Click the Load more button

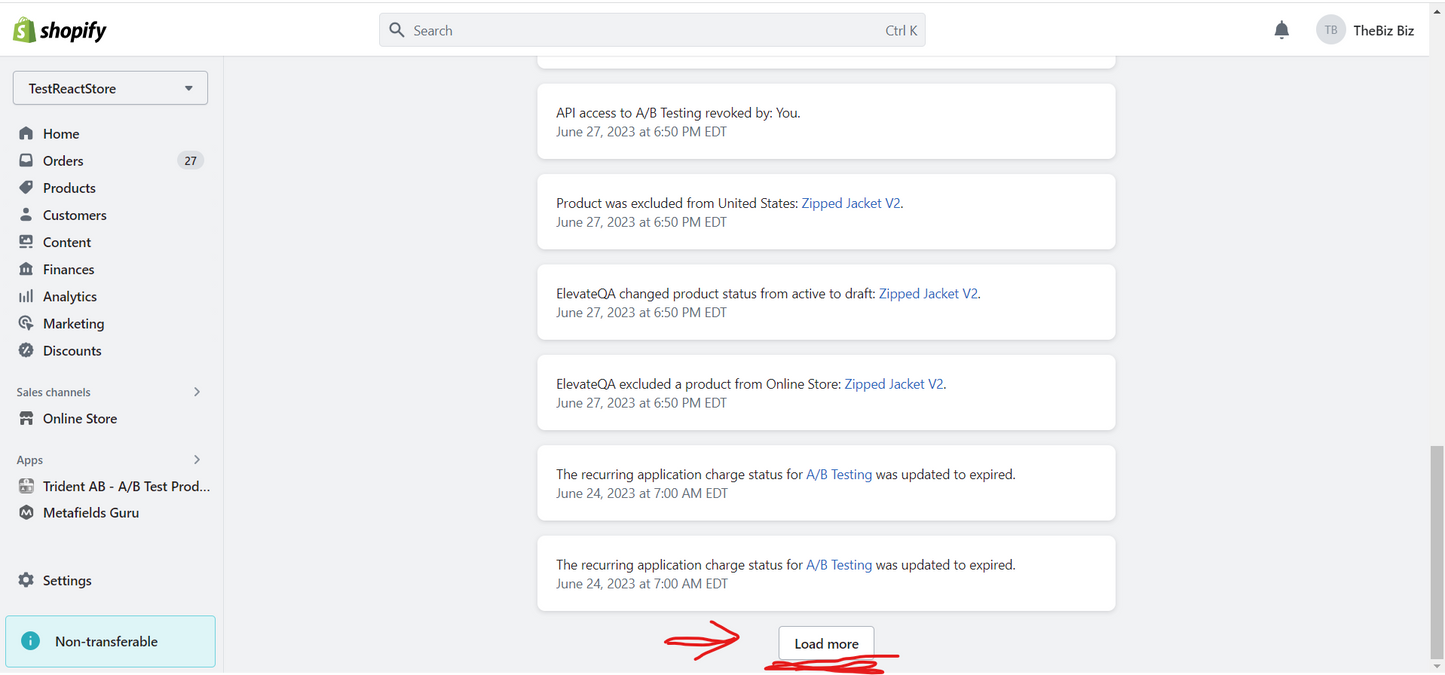[x=826, y=644]
